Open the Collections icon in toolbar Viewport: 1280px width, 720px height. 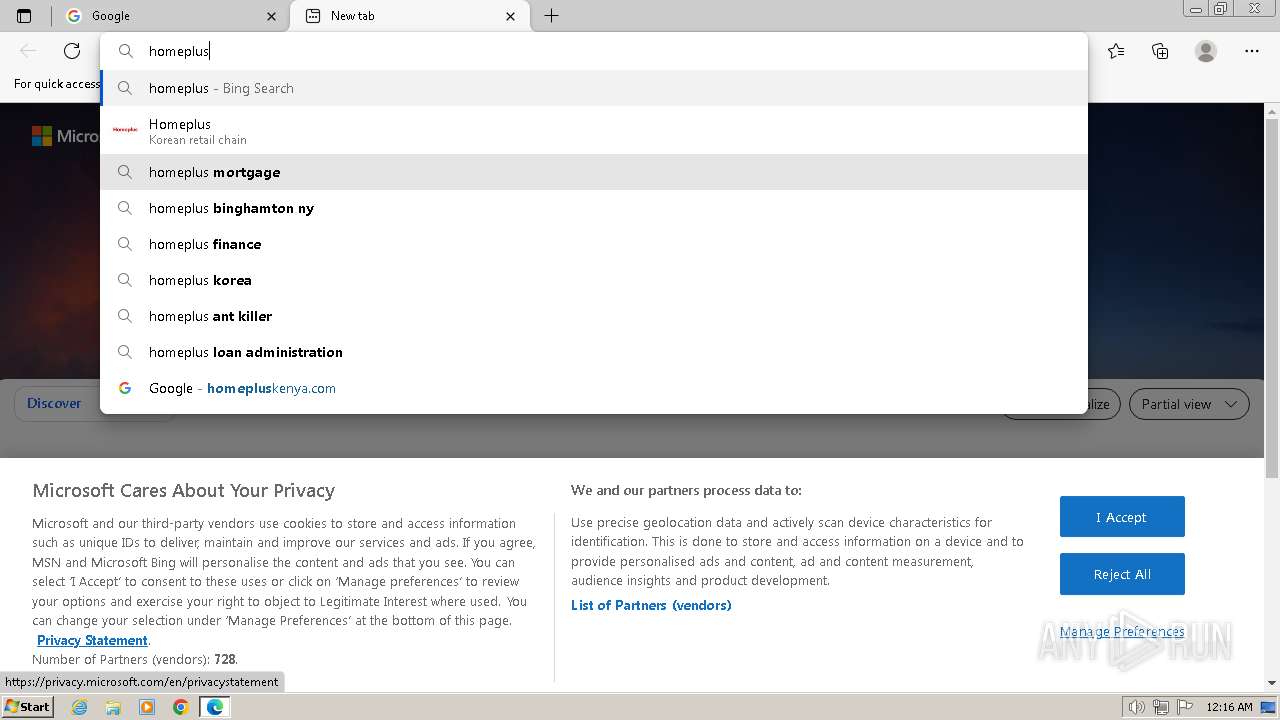pos(1160,51)
